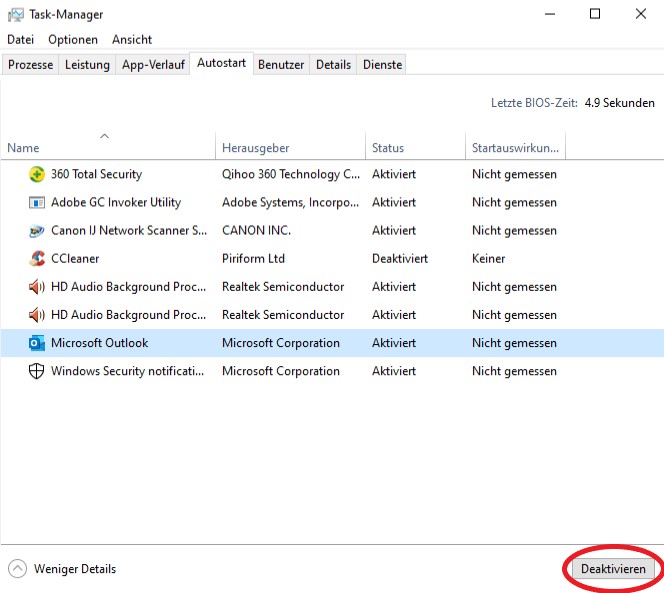Click the CCleaner icon
The height and width of the screenshot is (593, 664).
click(37, 258)
